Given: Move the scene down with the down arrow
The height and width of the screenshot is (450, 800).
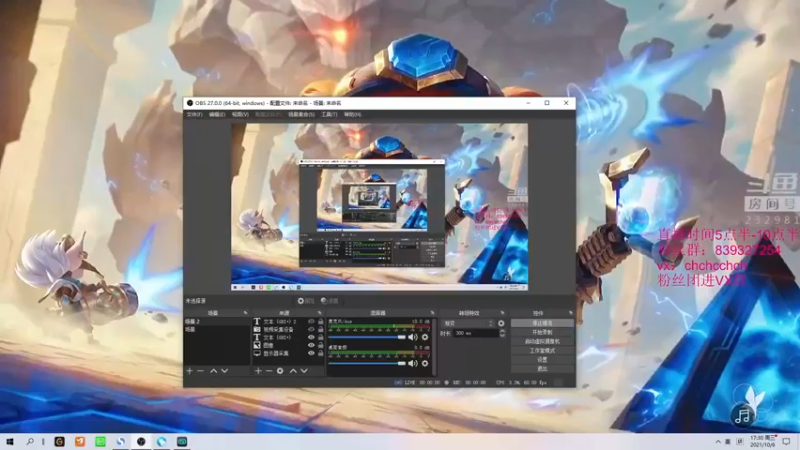Looking at the screenshot, I should 224,371.
